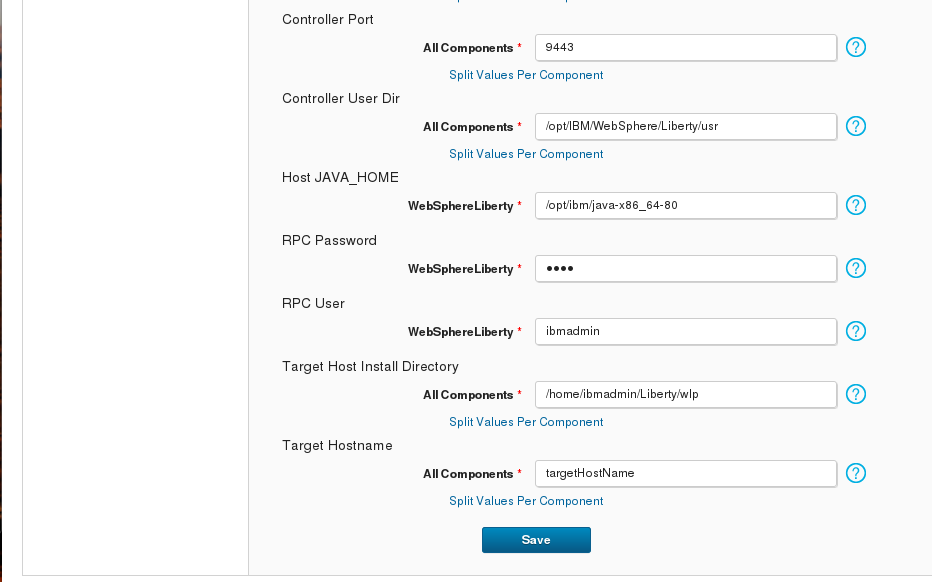Focus the Controller Port input showing 9443
932x582 pixels.
(685, 47)
